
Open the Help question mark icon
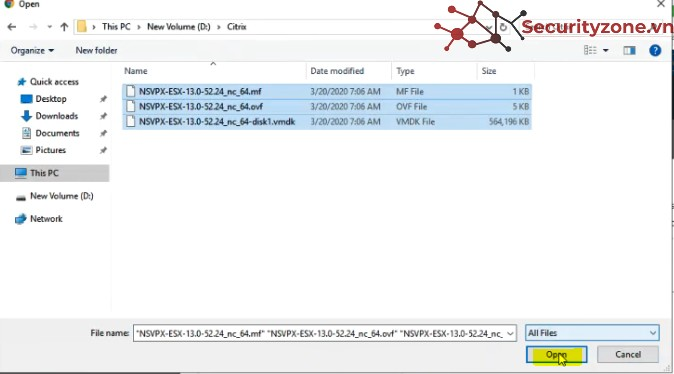tap(655, 50)
